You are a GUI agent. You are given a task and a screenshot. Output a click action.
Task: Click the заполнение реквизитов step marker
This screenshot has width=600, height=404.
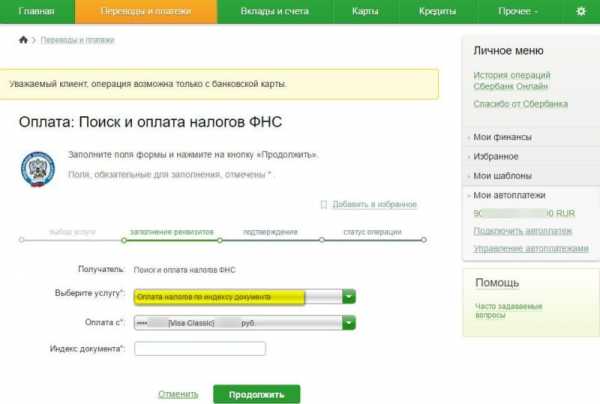[x=124, y=240]
